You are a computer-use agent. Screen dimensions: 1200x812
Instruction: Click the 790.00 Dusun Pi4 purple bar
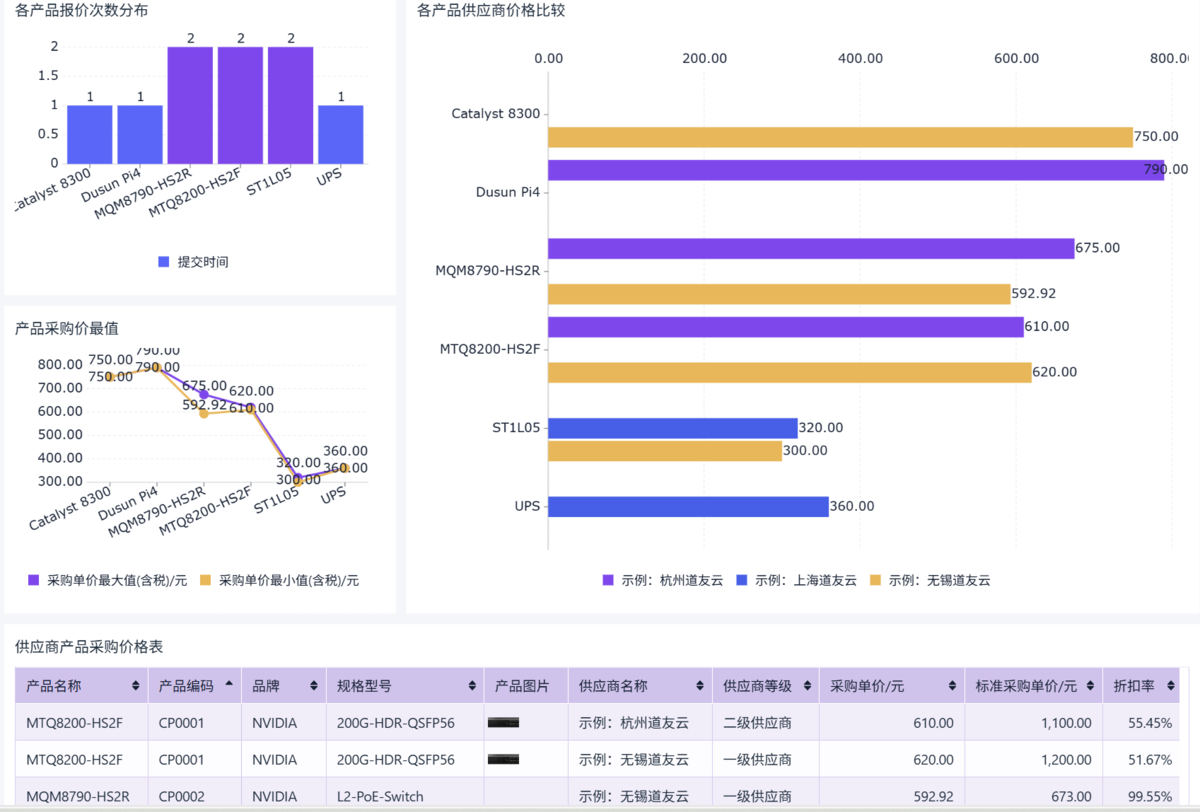855,170
